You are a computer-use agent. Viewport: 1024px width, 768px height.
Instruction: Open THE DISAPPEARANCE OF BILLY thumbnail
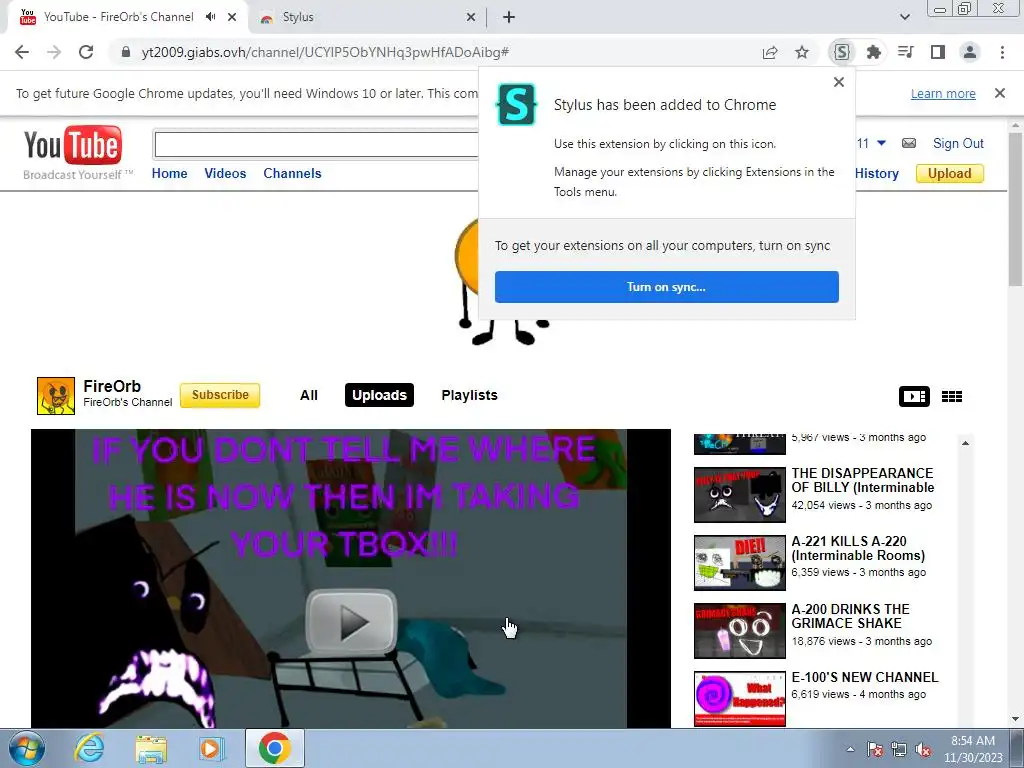[x=739, y=494]
